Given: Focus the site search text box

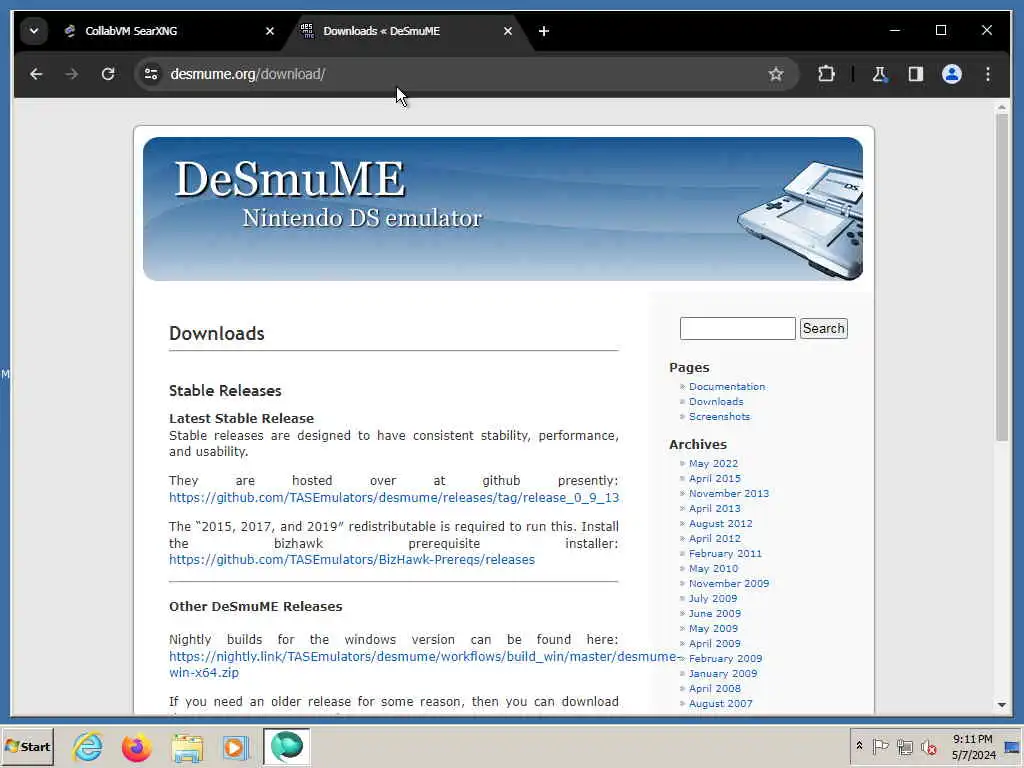Looking at the screenshot, I should pyautogui.click(x=737, y=328).
